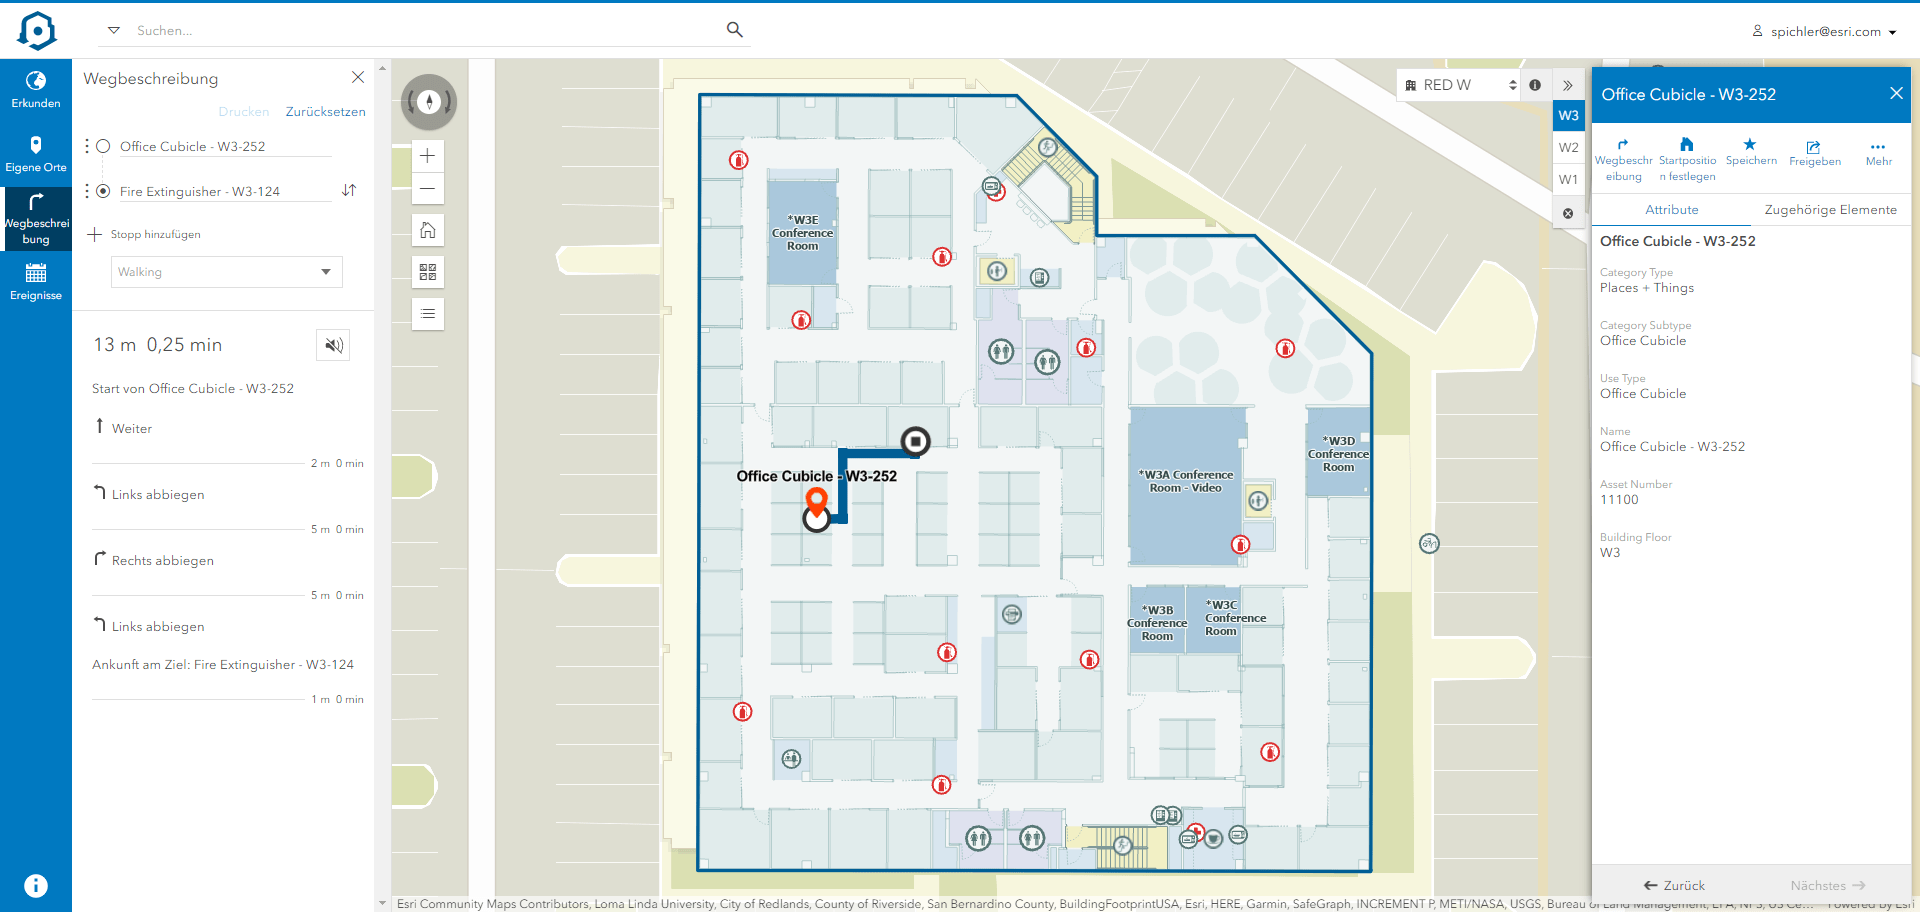The height and width of the screenshot is (912, 1920).
Task: Reverse the route stops with the arrows icon
Action: (x=349, y=189)
